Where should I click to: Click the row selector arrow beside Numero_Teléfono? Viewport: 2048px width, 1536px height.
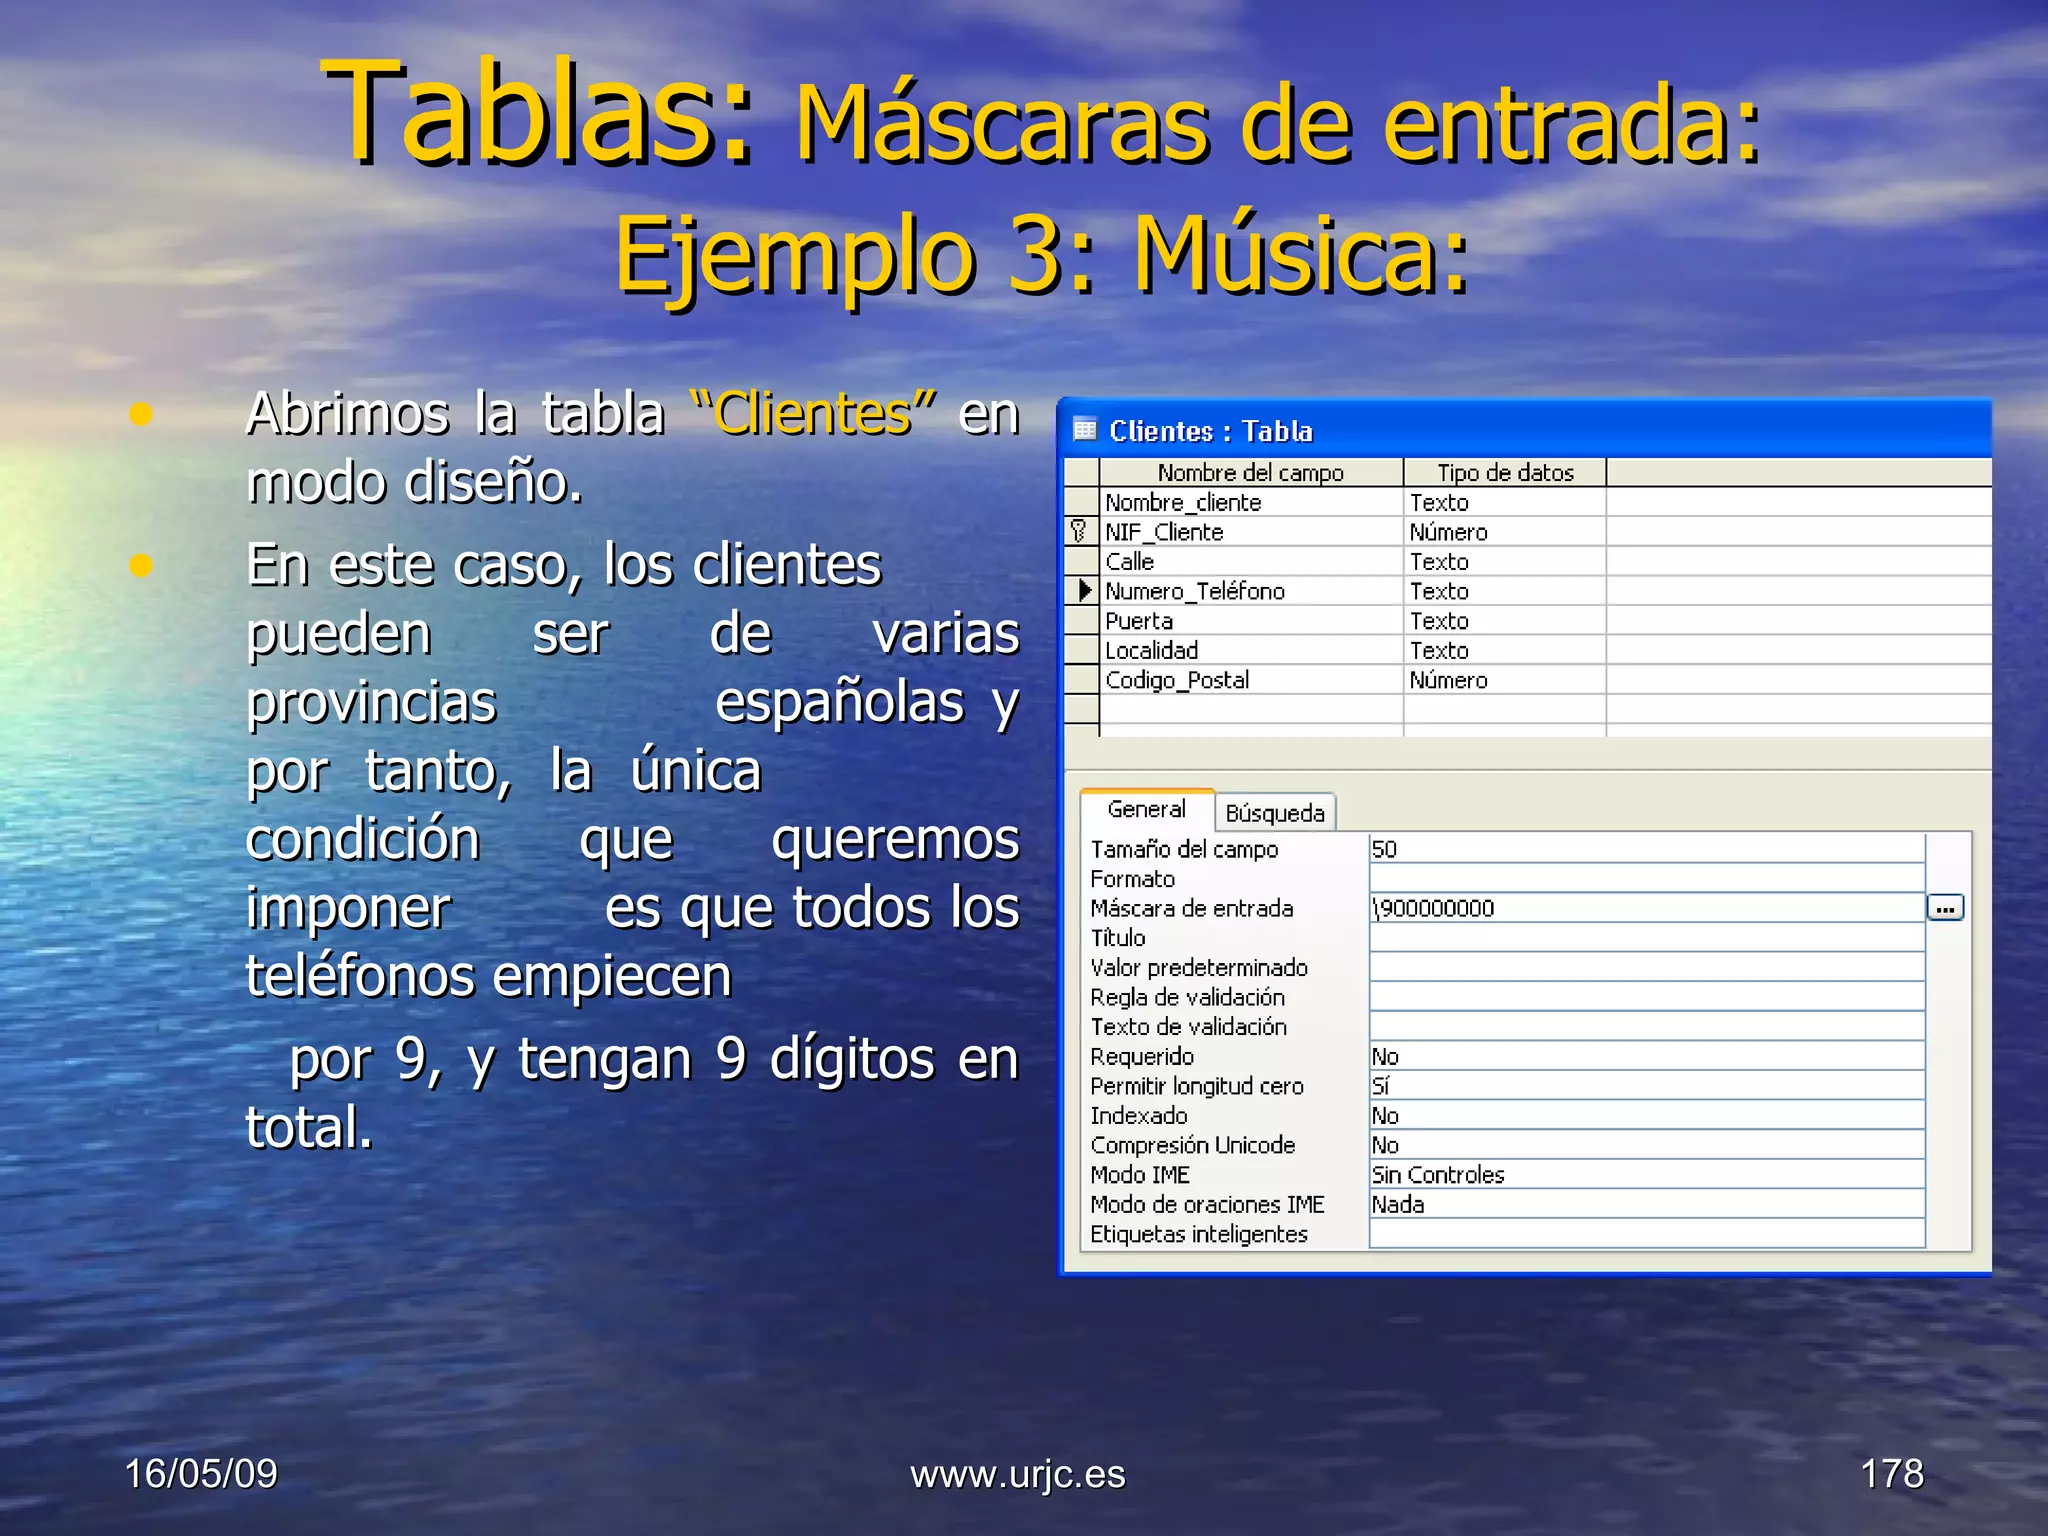(x=1084, y=590)
